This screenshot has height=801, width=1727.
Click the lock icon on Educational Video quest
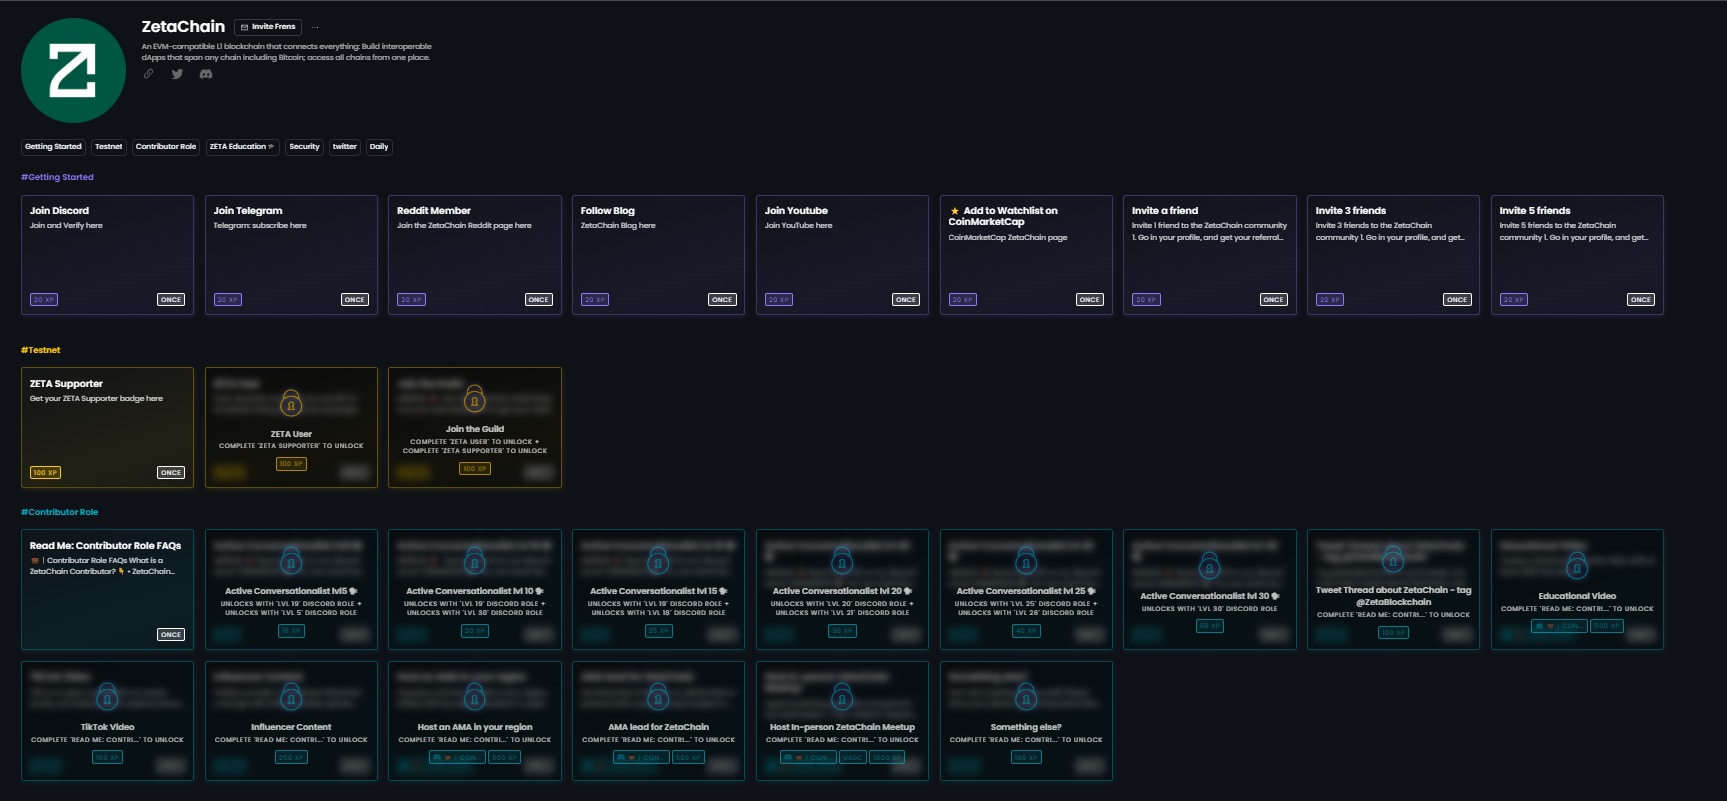(x=1577, y=566)
